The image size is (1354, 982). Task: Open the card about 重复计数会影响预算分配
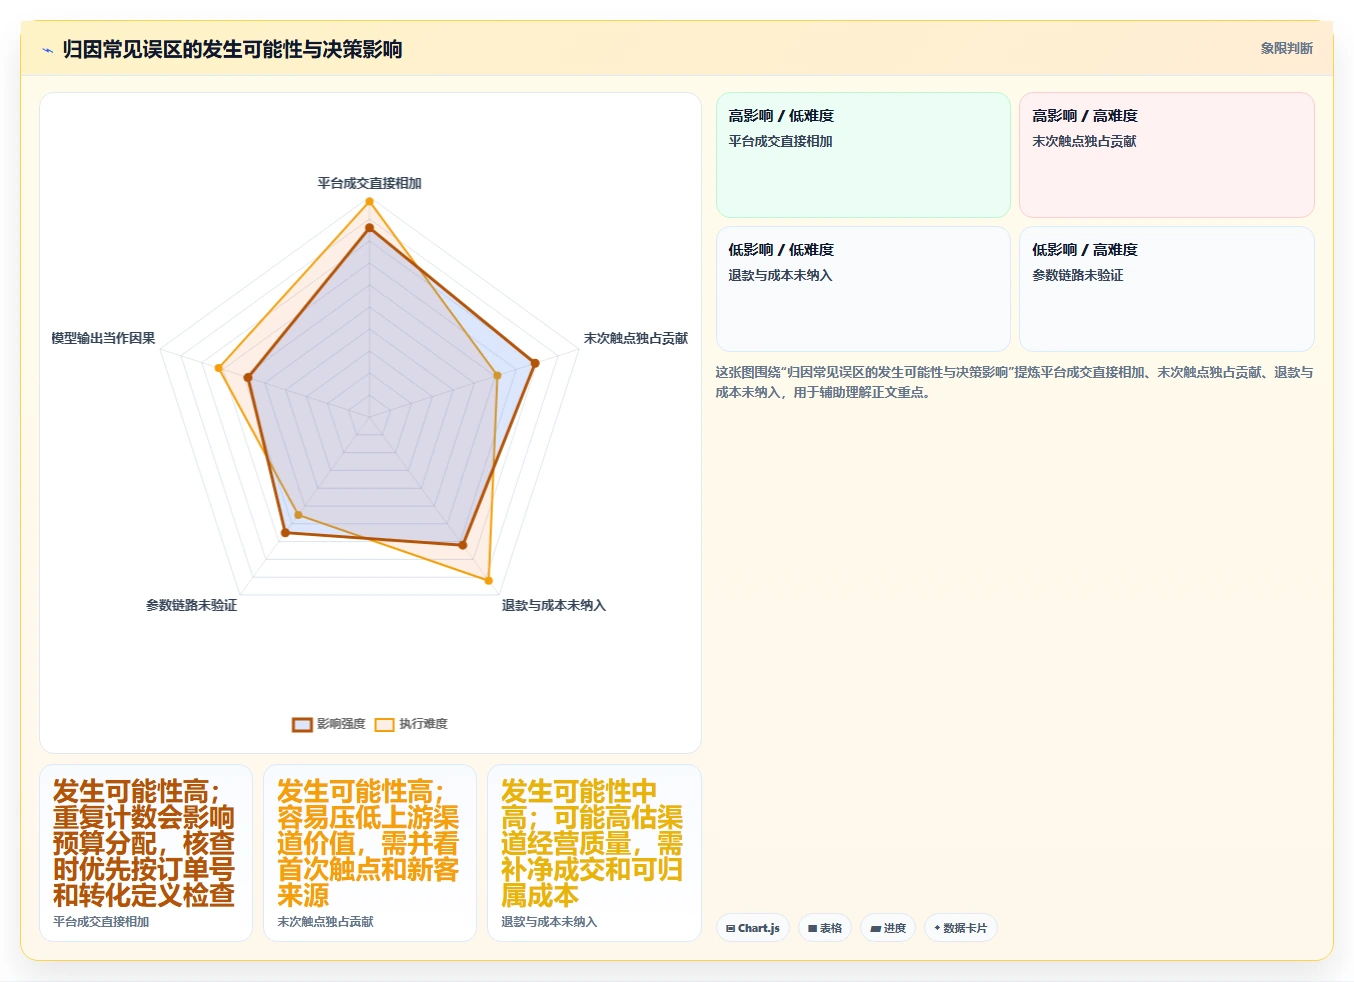[x=146, y=853]
